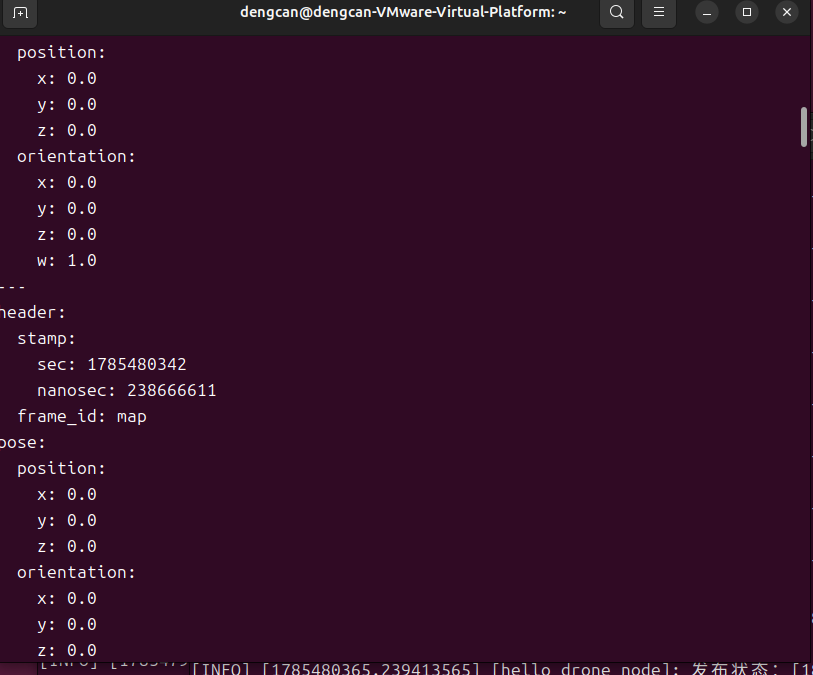Click the terminal scrollbar thumb
This screenshot has height=675, width=813.
click(804, 127)
